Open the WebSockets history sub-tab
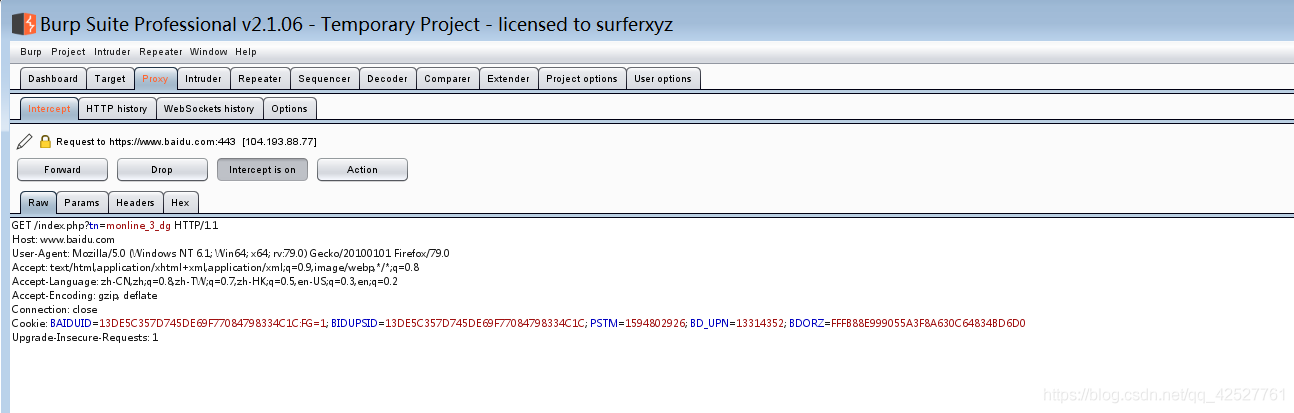The image size is (1294, 413). click(209, 109)
